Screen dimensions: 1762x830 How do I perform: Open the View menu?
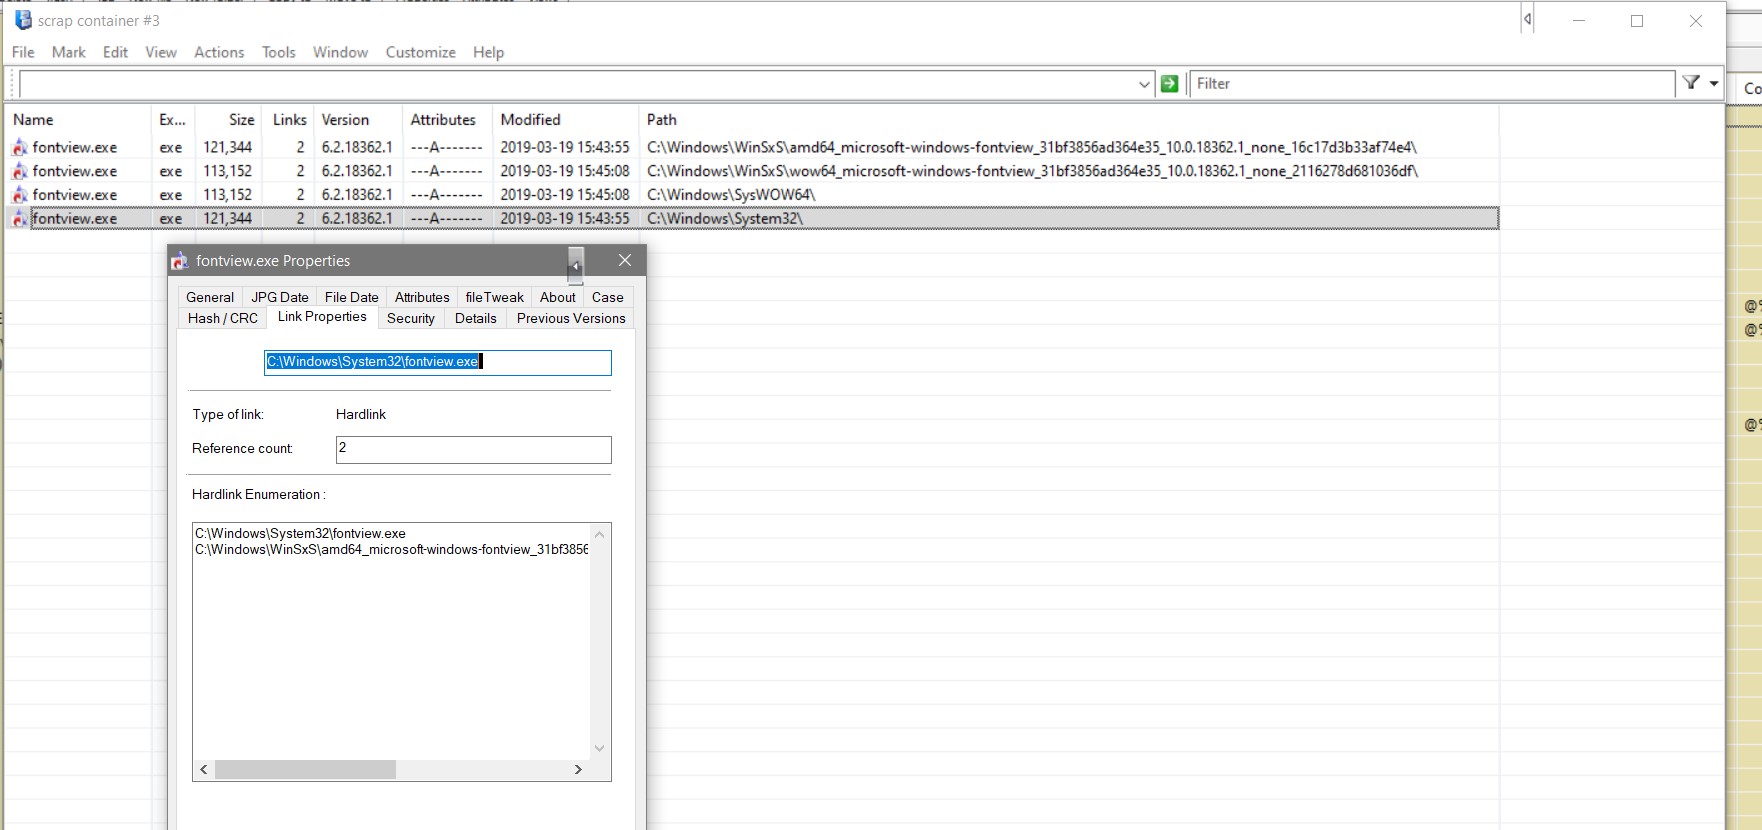coord(161,52)
